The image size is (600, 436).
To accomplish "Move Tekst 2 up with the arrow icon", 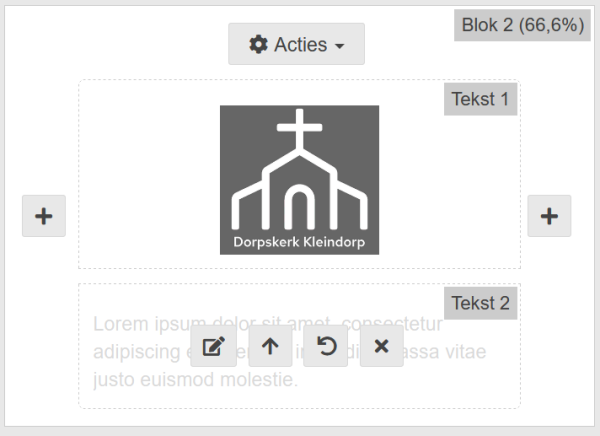I will pos(270,346).
